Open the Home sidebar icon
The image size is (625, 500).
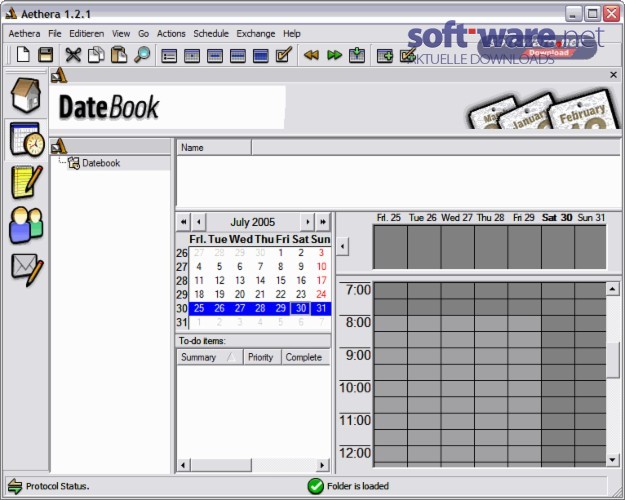point(26,95)
